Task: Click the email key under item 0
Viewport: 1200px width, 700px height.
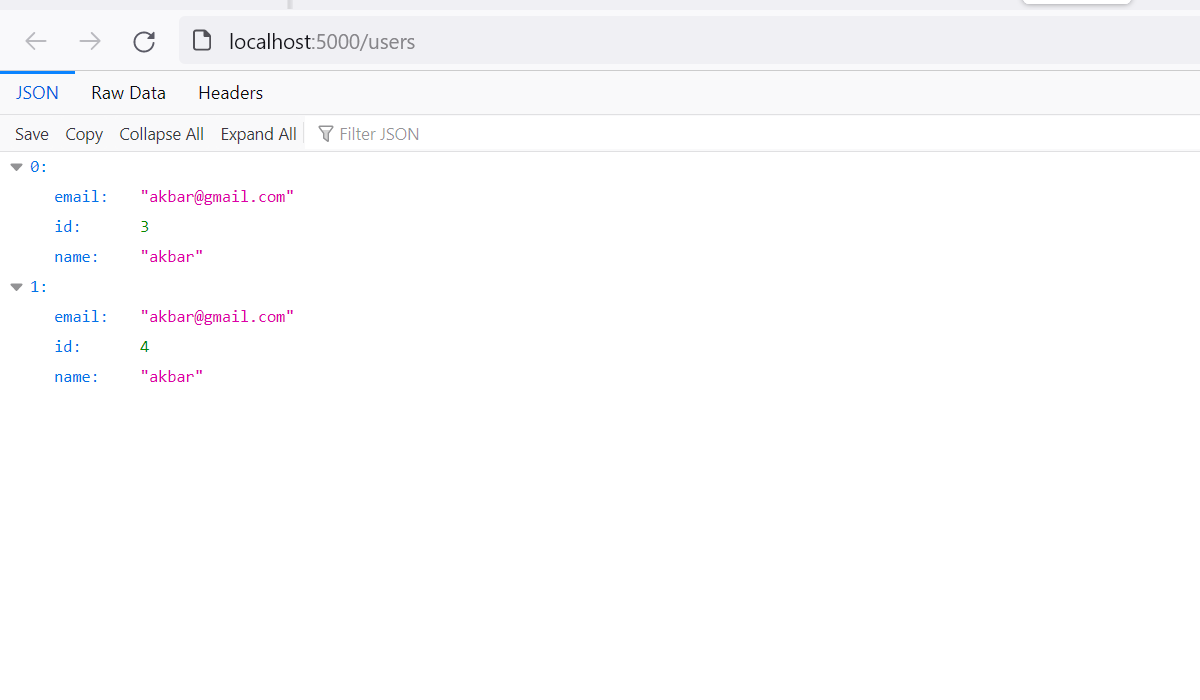Action: 81,197
